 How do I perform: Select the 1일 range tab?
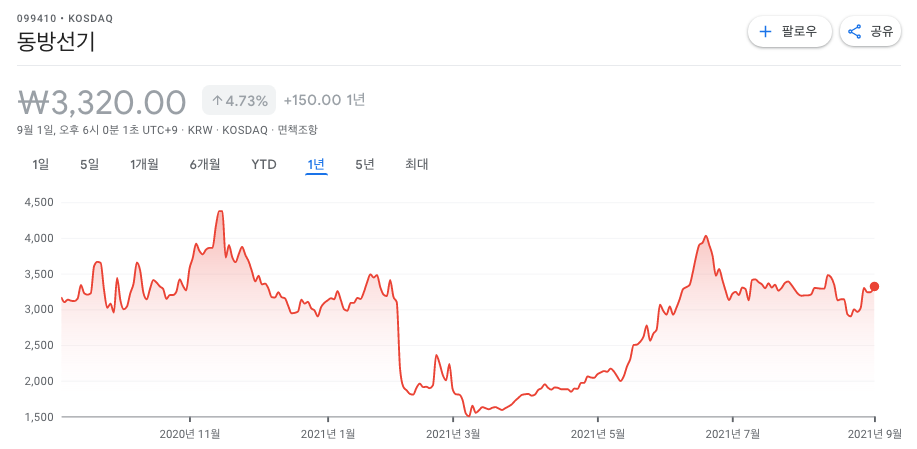click(40, 164)
